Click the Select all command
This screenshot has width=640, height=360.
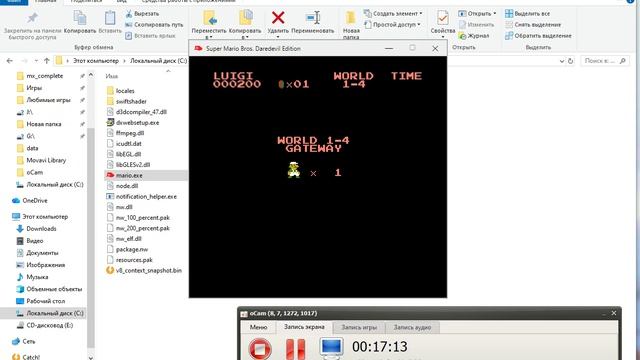point(527,13)
